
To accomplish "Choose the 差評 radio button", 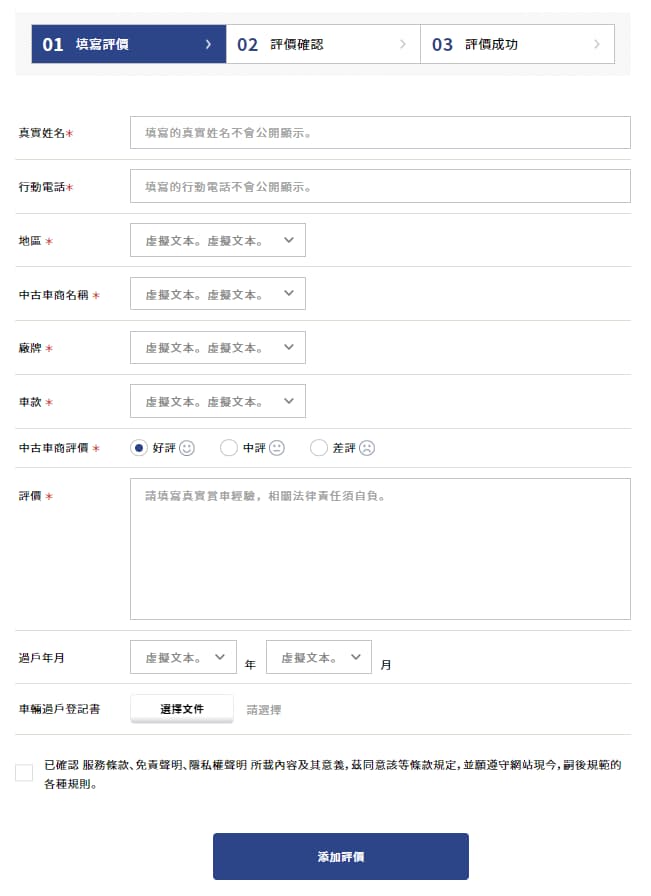I will (x=319, y=448).
